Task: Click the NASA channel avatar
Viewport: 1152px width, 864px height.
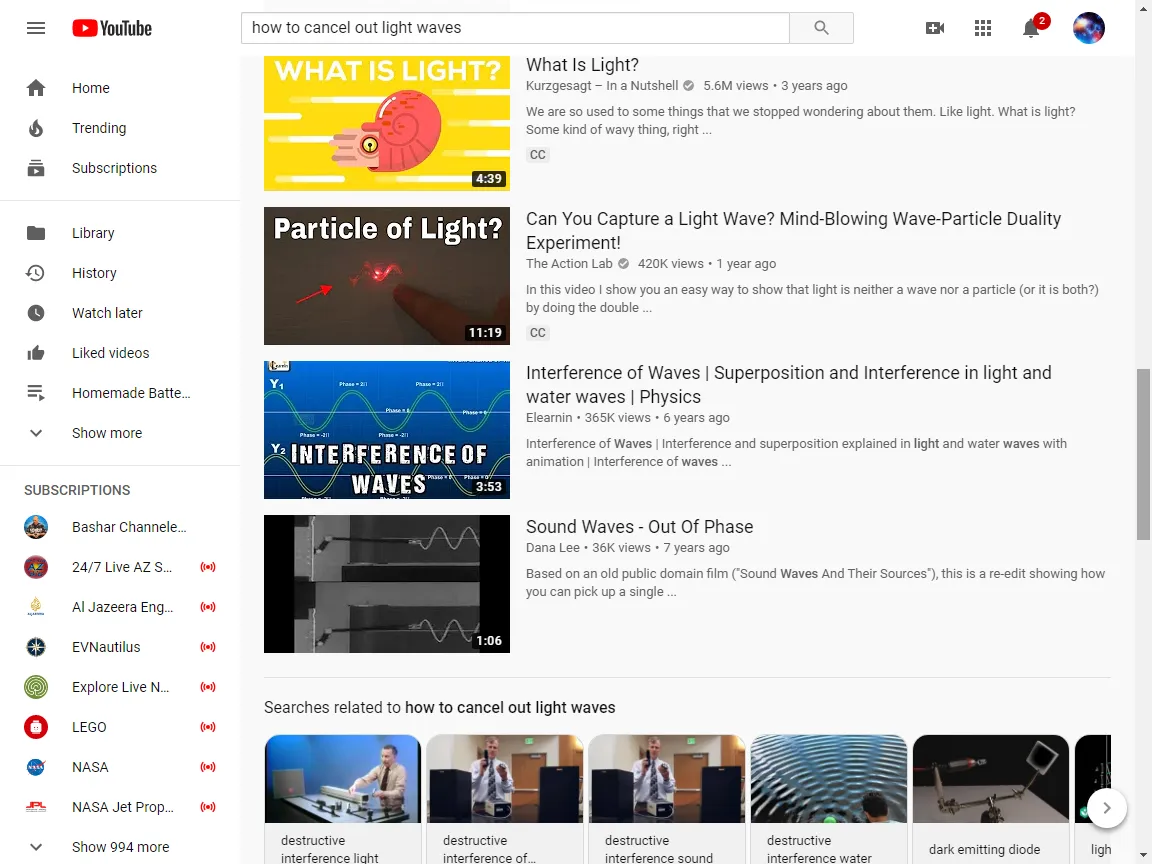Action: click(36, 767)
